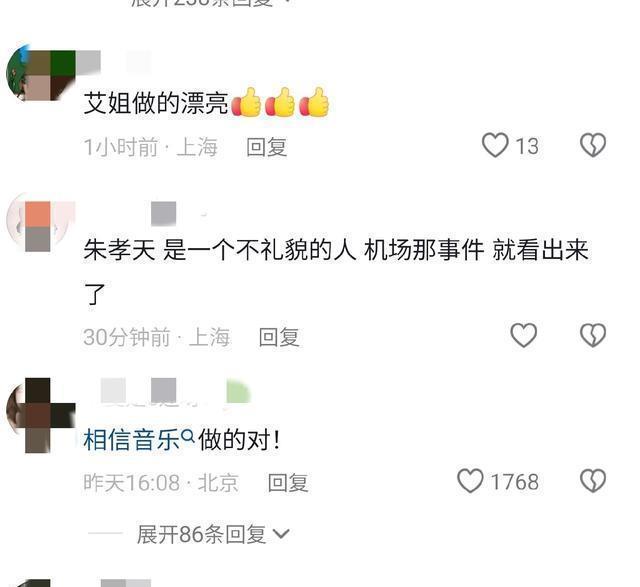Click chevron next to 展开86条回复
The width and height of the screenshot is (640, 587).
281,534
